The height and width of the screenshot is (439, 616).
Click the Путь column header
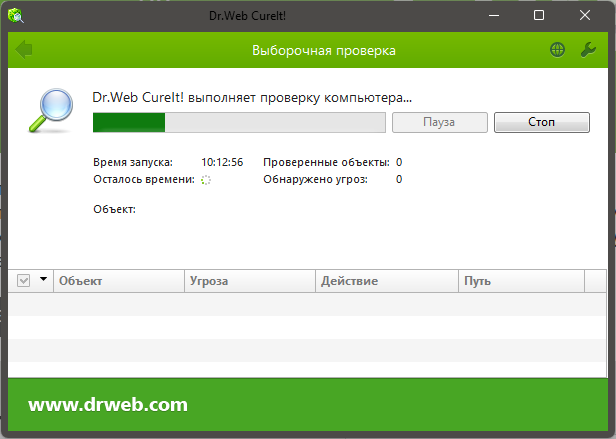(530, 281)
